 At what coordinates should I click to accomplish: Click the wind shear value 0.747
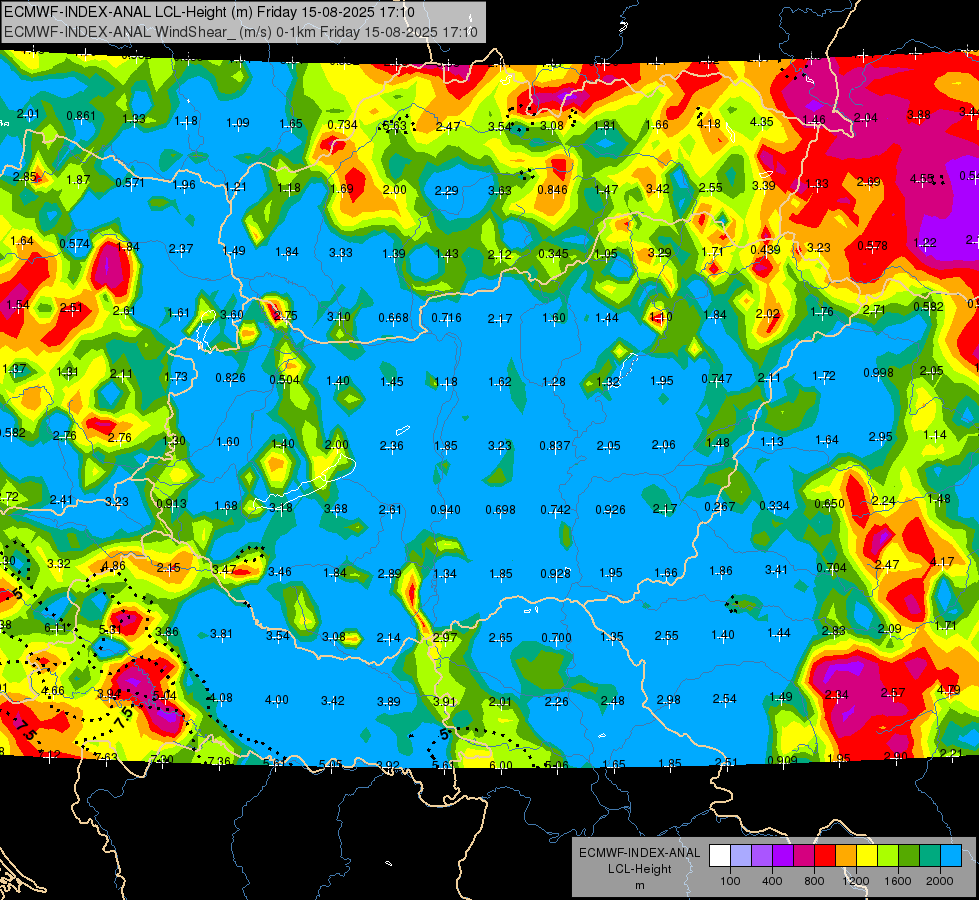[717, 378]
